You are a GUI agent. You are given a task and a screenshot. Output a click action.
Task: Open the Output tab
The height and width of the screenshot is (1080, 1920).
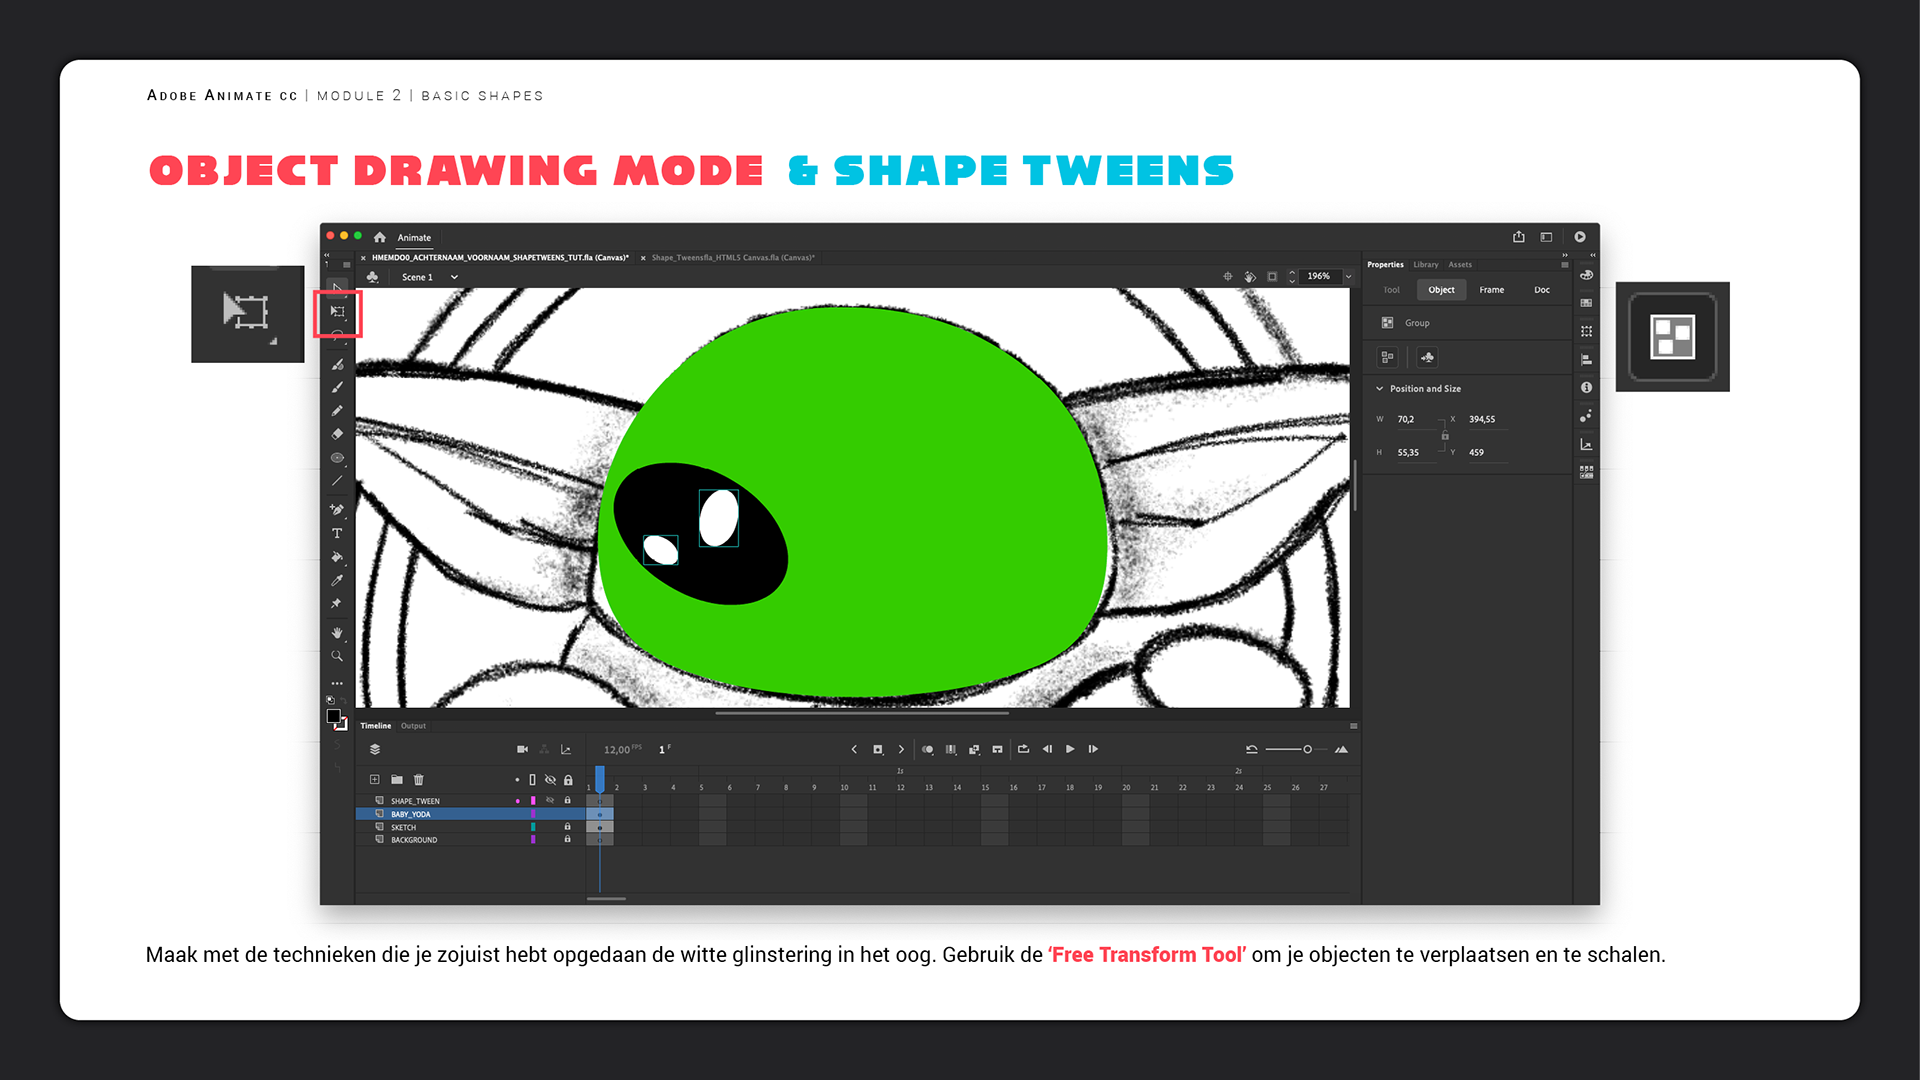[413, 726]
